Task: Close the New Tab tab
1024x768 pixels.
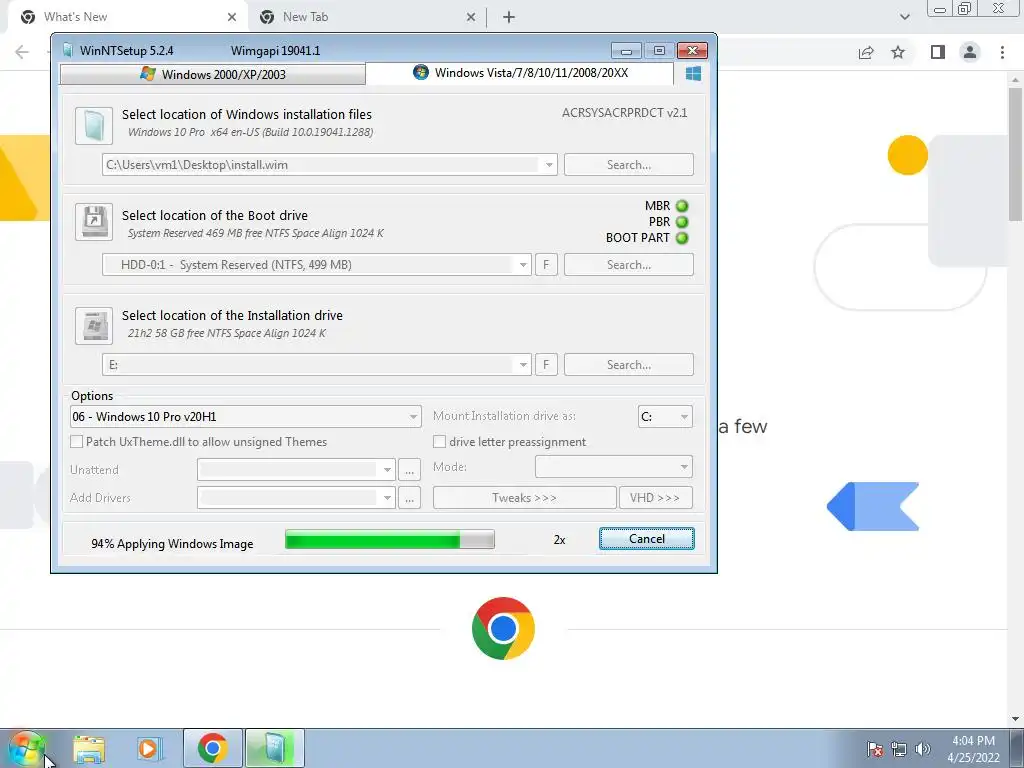Action: [471, 17]
